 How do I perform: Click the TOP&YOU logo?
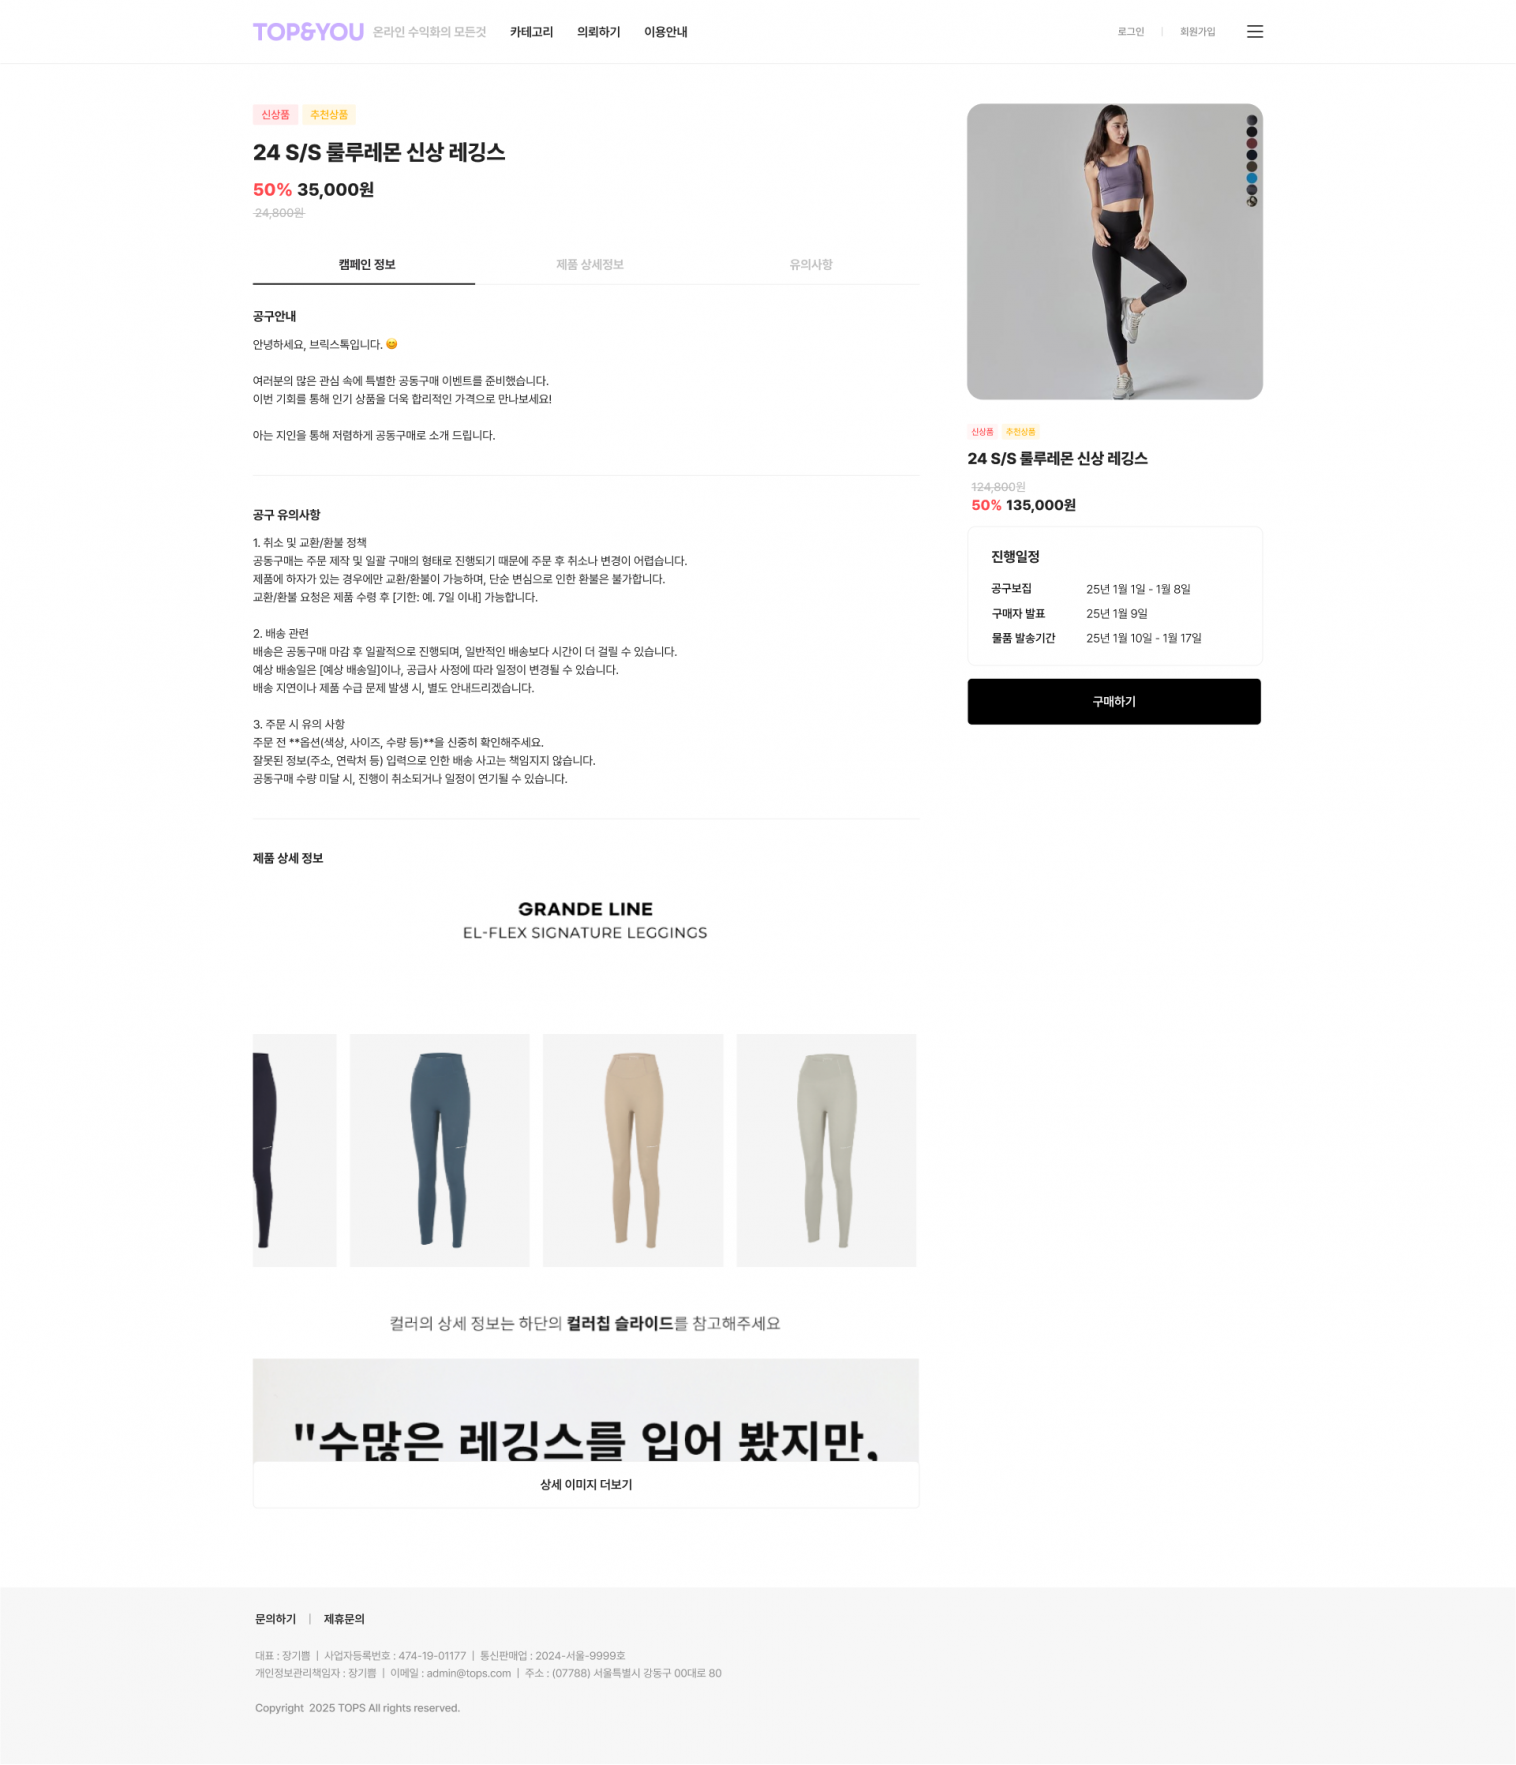308,32
